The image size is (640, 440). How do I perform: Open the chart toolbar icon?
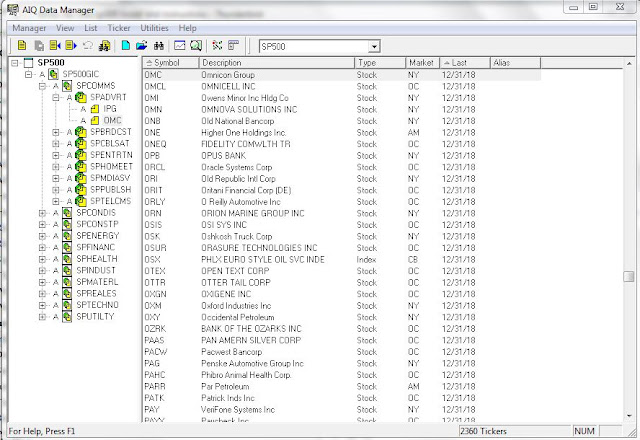tap(180, 45)
